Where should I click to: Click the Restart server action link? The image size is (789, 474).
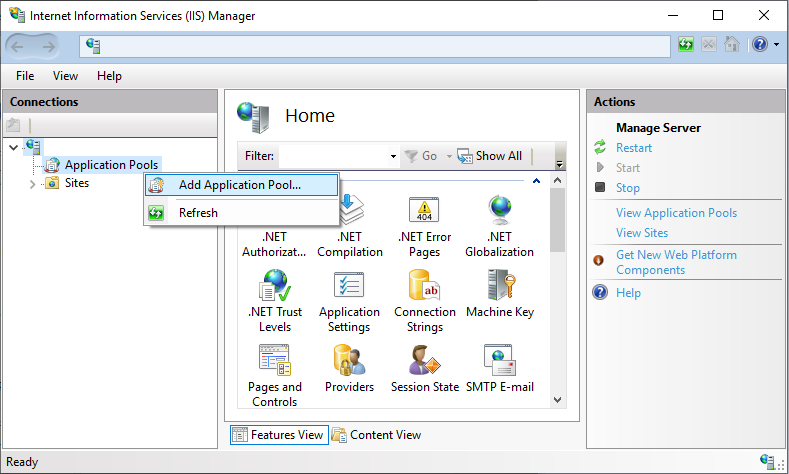click(634, 148)
